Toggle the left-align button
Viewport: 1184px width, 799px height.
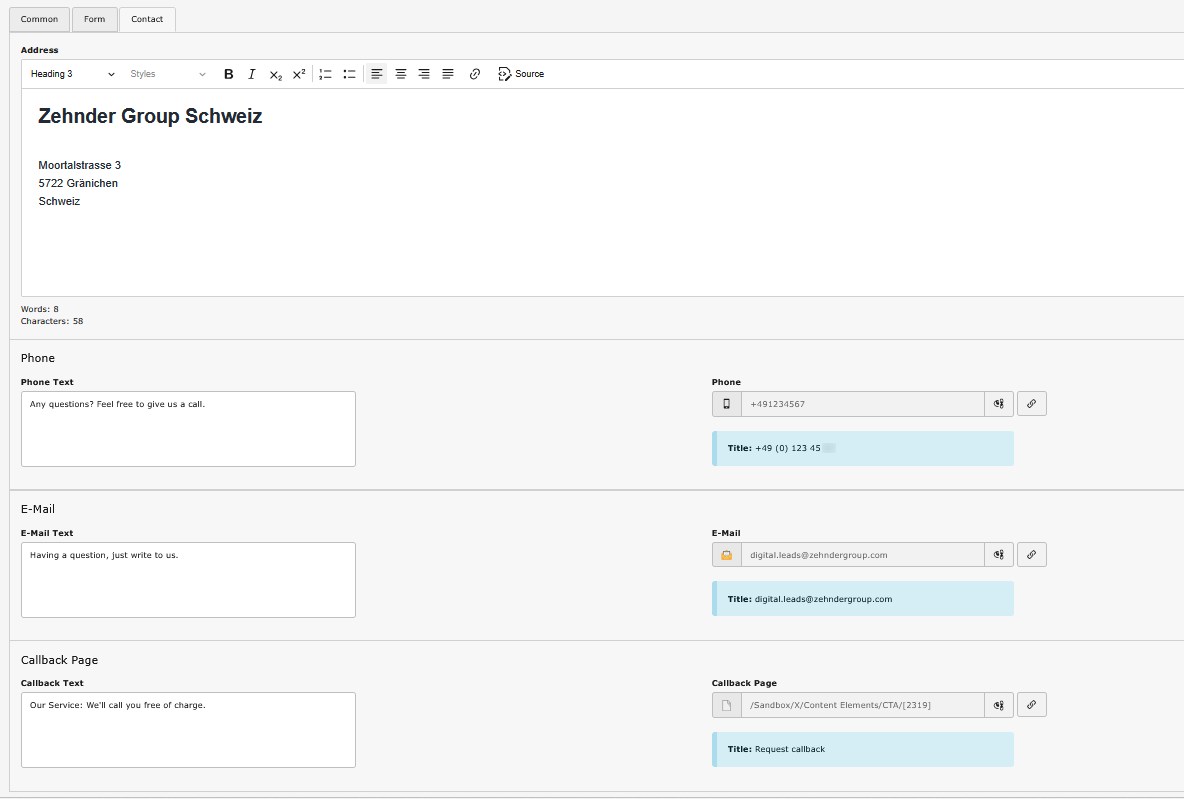click(x=377, y=74)
